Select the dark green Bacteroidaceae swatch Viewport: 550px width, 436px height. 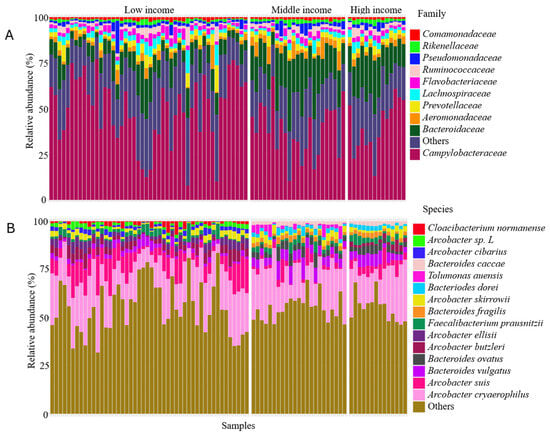click(x=415, y=130)
